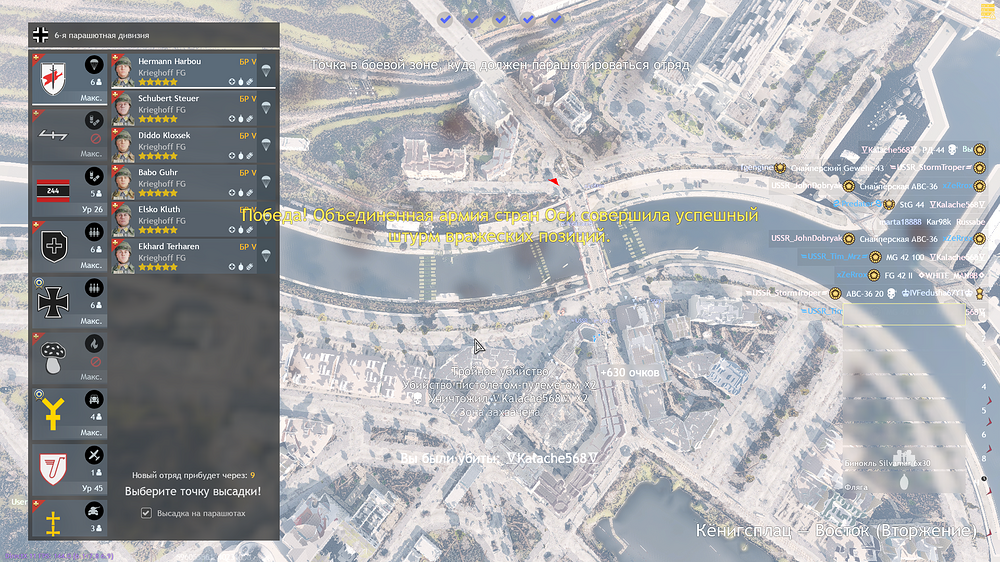Screen dimensions: 1000x562
Task: Select the squad with the 244 flag emblem
Action: tap(69, 190)
